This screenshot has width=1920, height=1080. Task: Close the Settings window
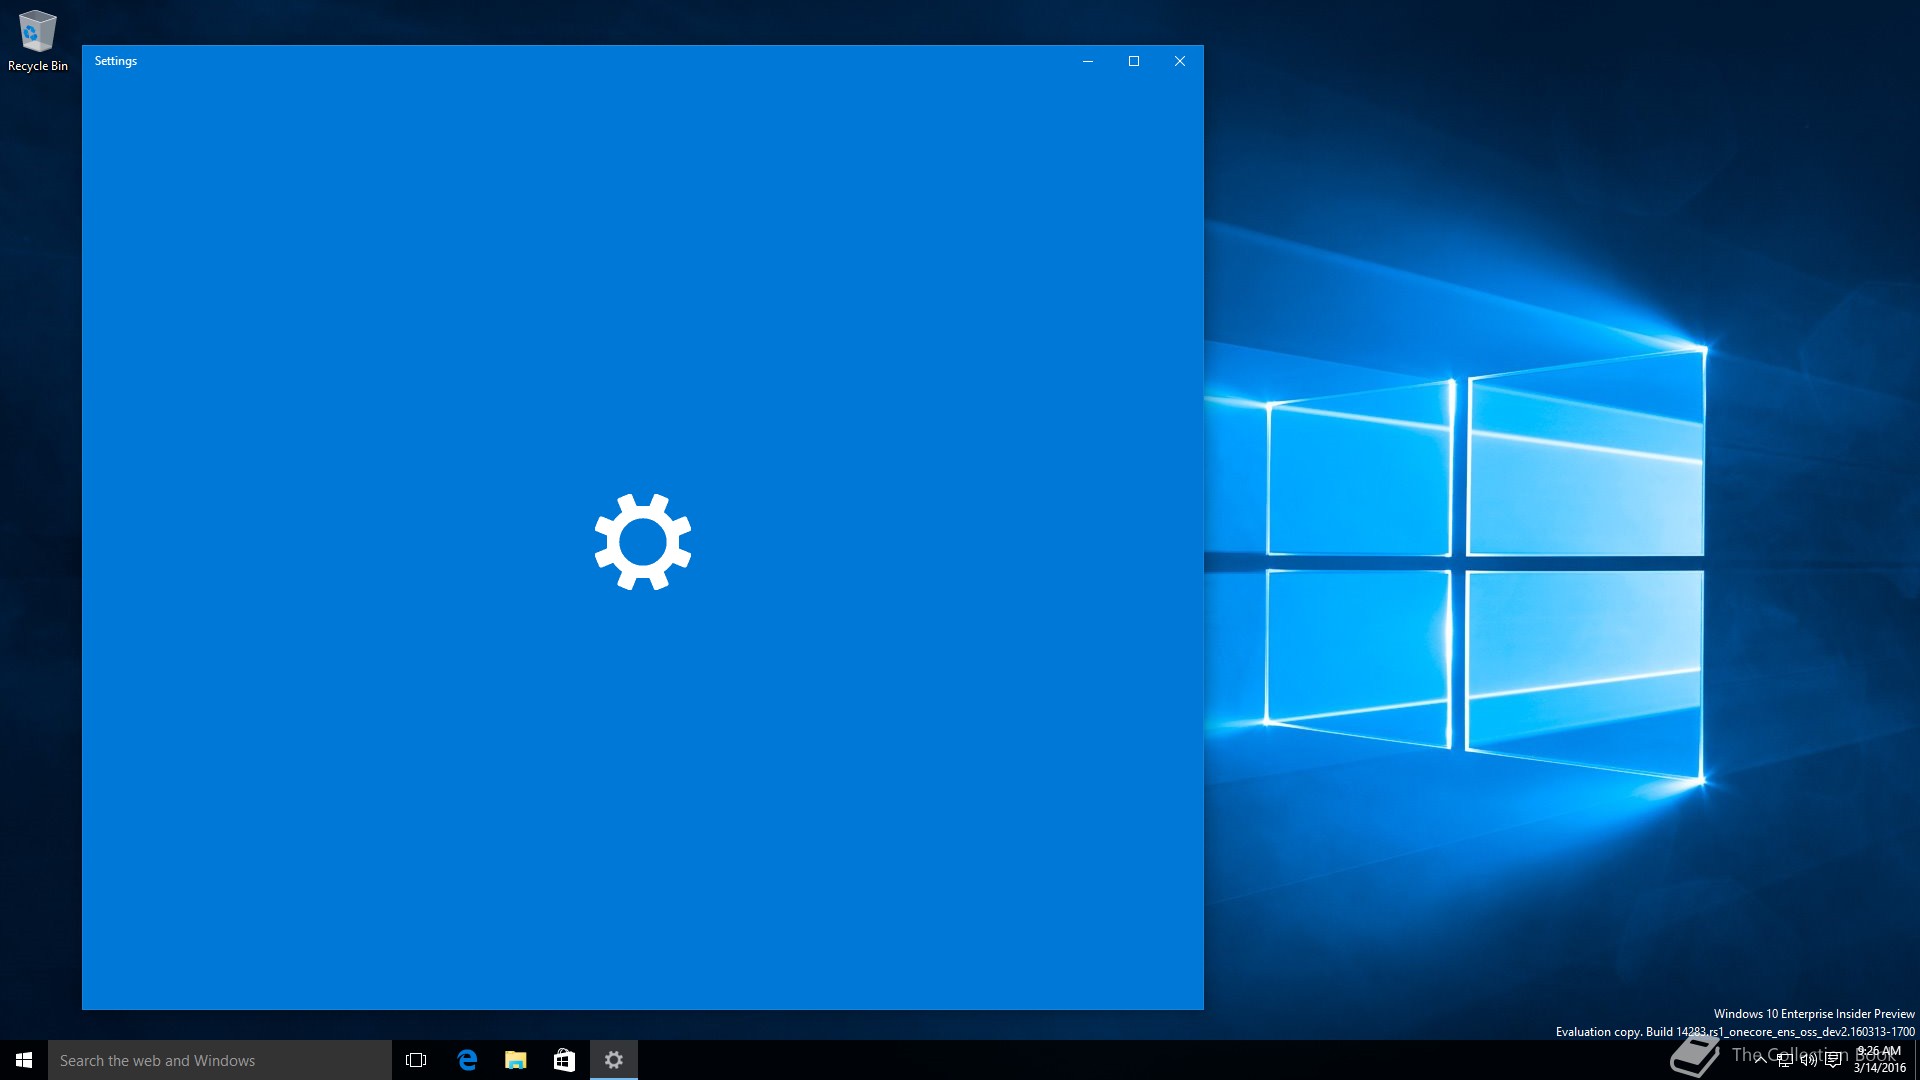click(x=1180, y=61)
